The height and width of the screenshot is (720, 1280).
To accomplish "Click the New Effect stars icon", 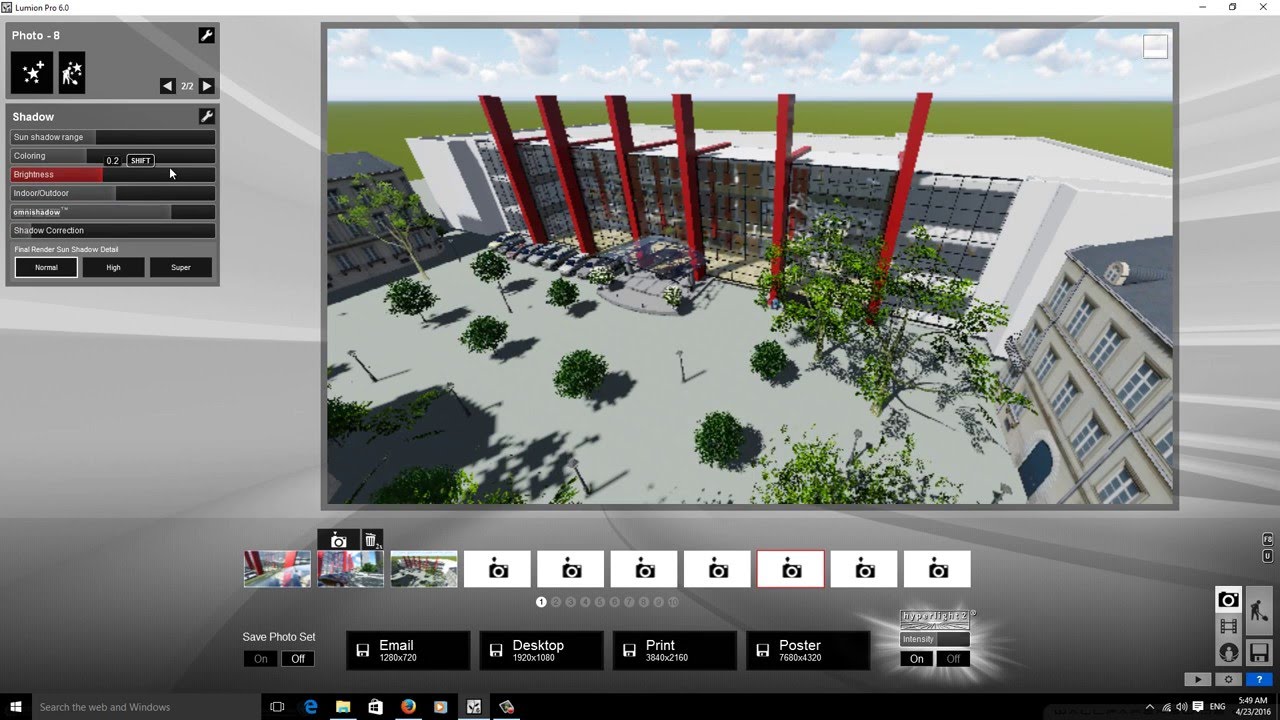I will [31, 73].
